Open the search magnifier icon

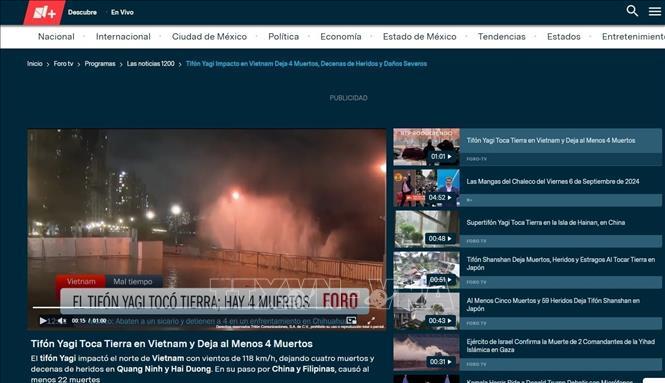pos(632,11)
